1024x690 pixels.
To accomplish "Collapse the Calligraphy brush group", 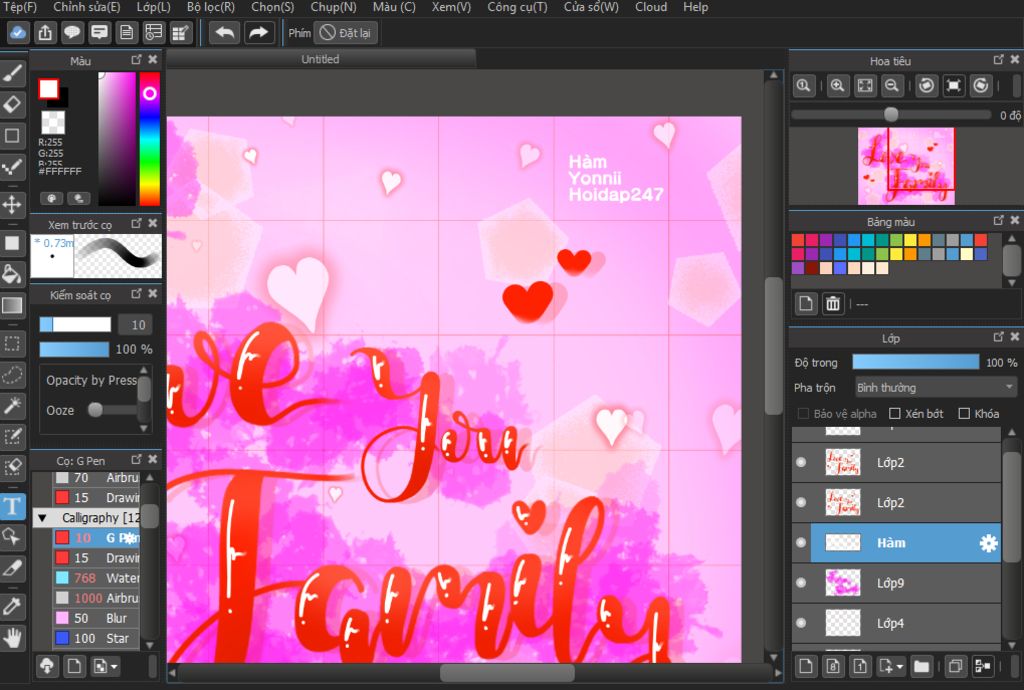I will click(42, 518).
